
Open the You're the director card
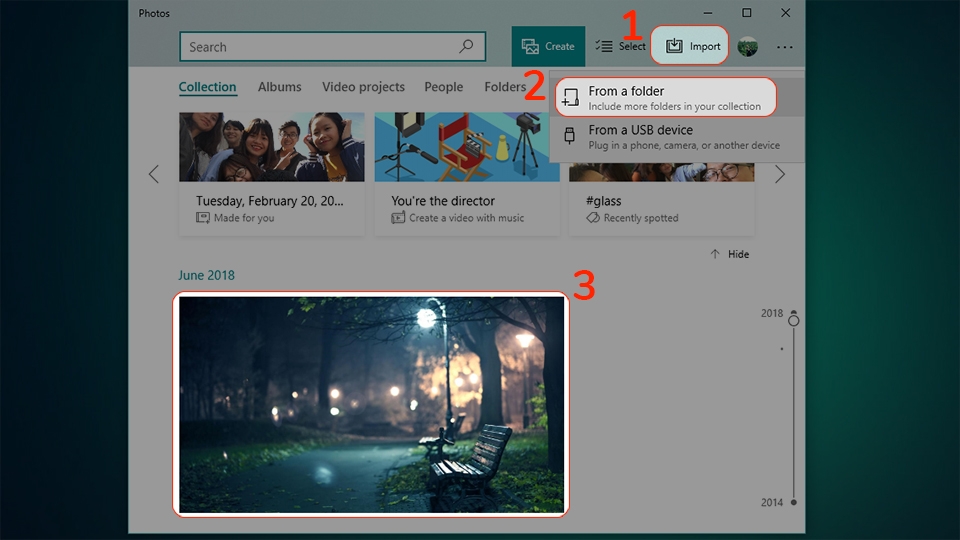tap(467, 173)
